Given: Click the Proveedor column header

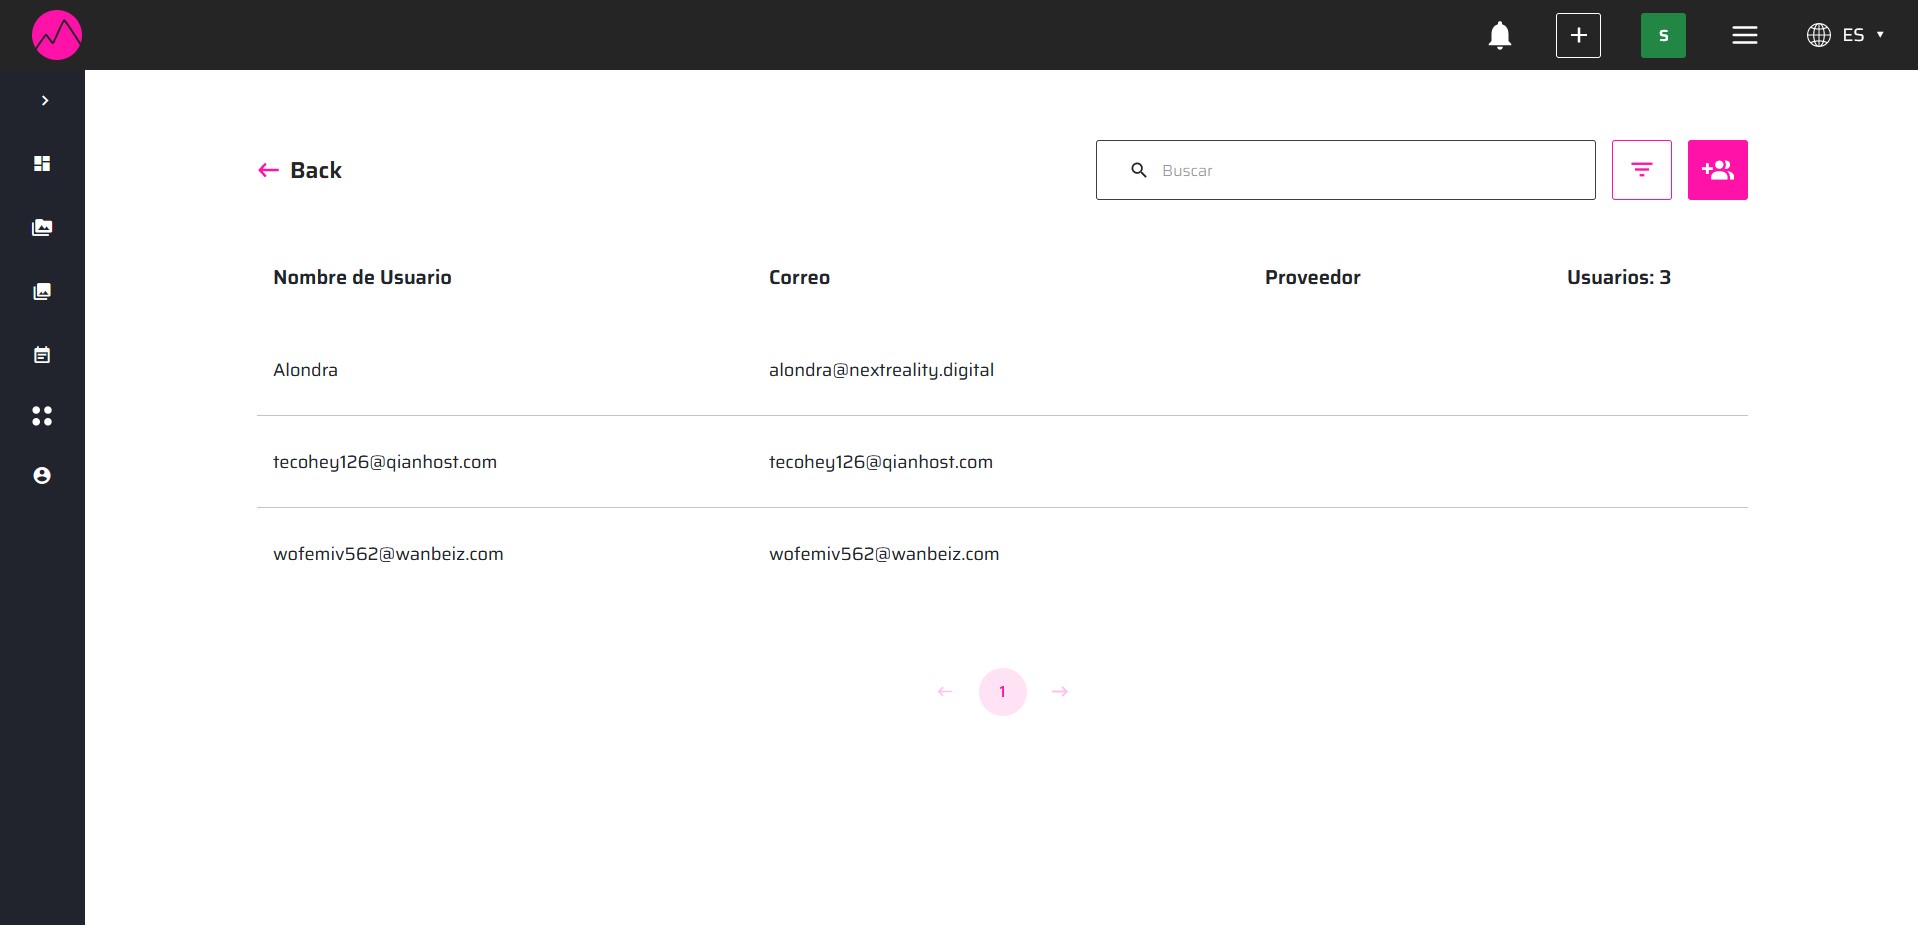Looking at the screenshot, I should pyautogui.click(x=1312, y=278).
